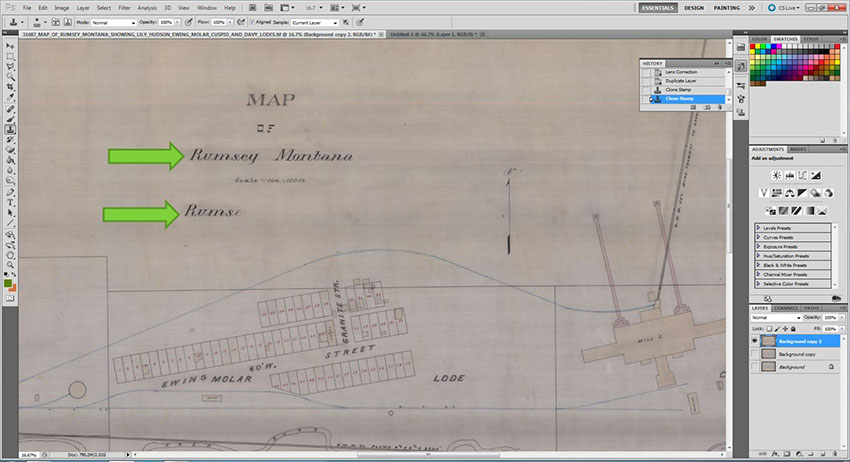Choose the Rectangular Marquee tool
The height and width of the screenshot is (462, 850).
[x=10, y=55]
